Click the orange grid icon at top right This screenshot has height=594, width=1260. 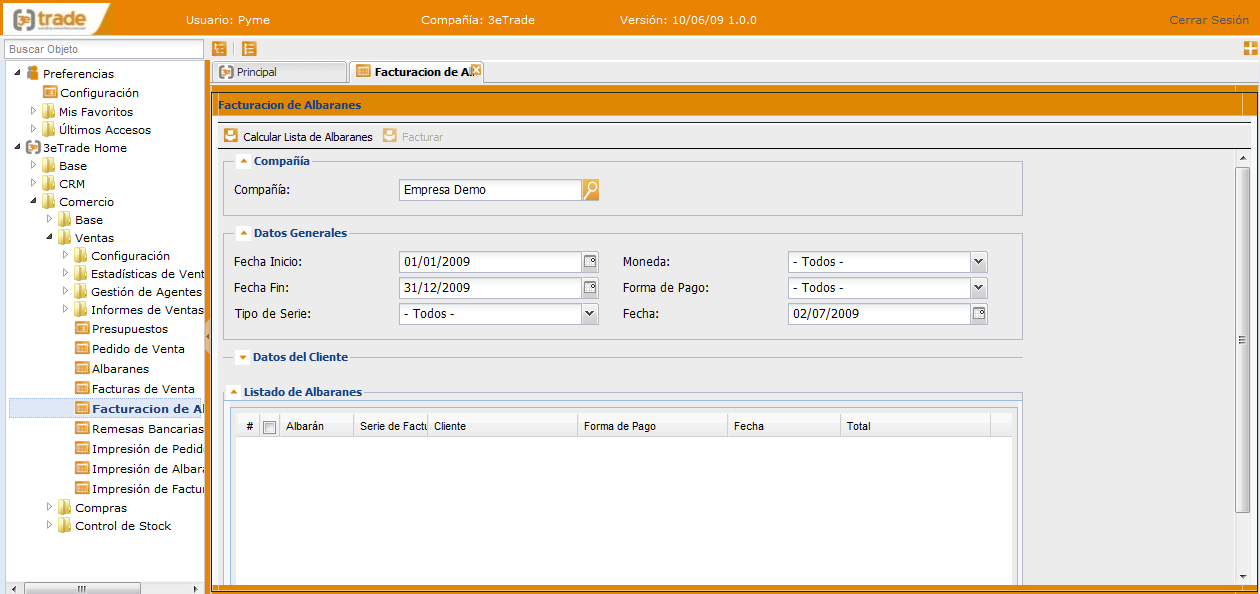pos(1250,48)
